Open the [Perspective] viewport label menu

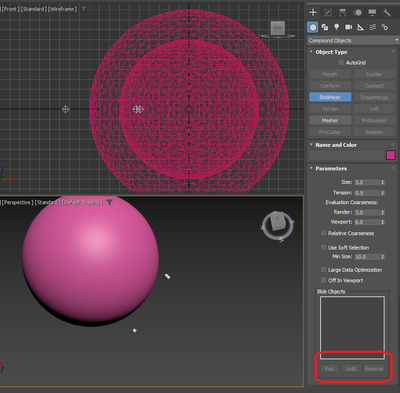pos(17,203)
